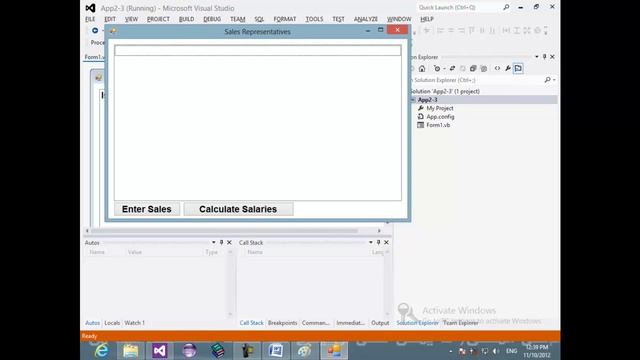
Task: Click the Quick Launch search magnifier icon
Action: (x=506, y=7)
